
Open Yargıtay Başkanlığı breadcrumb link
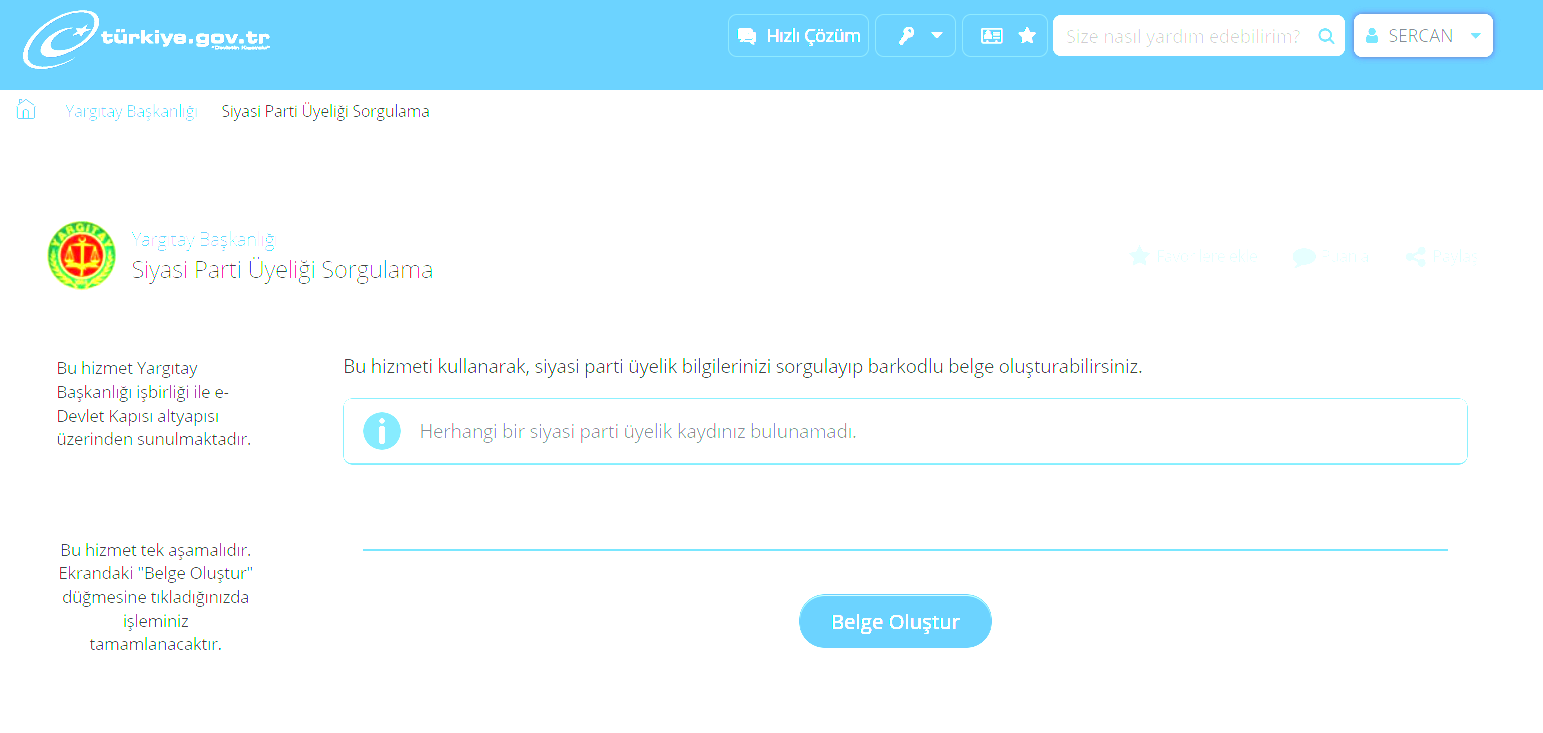[x=131, y=111]
